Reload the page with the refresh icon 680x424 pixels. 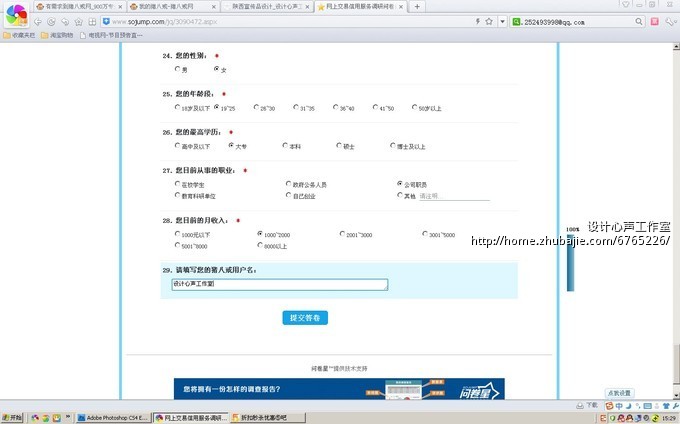click(x=51, y=22)
